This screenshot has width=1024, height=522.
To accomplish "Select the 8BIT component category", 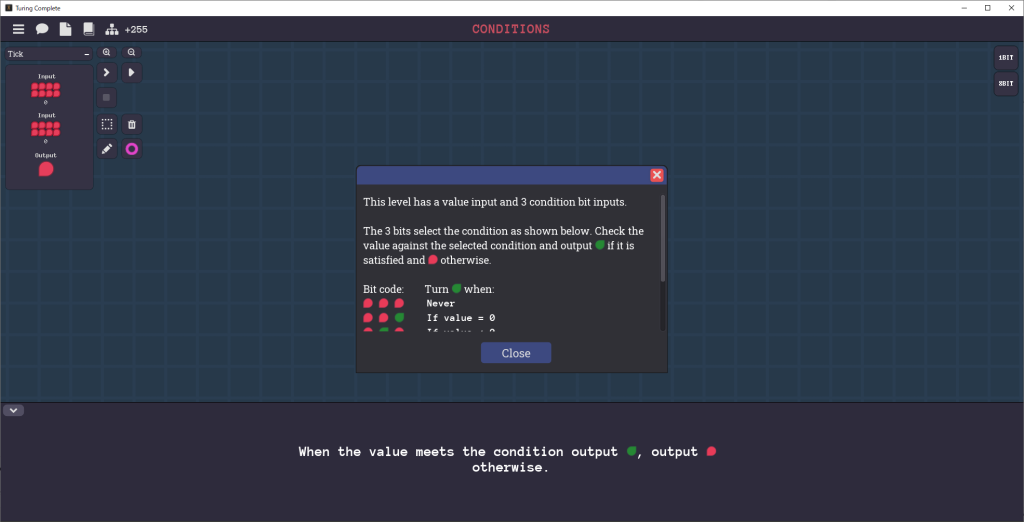I will (x=1005, y=84).
